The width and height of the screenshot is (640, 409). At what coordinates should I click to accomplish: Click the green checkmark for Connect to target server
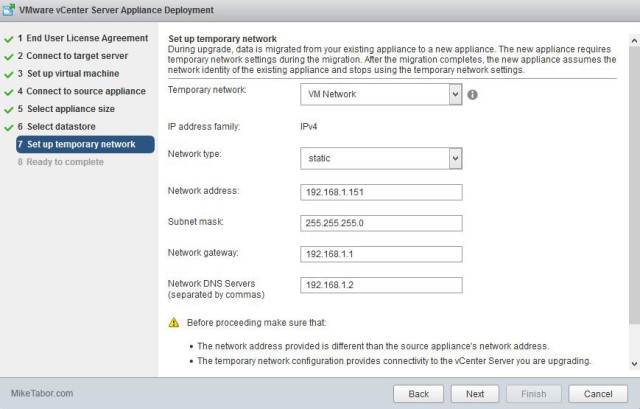[9, 57]
